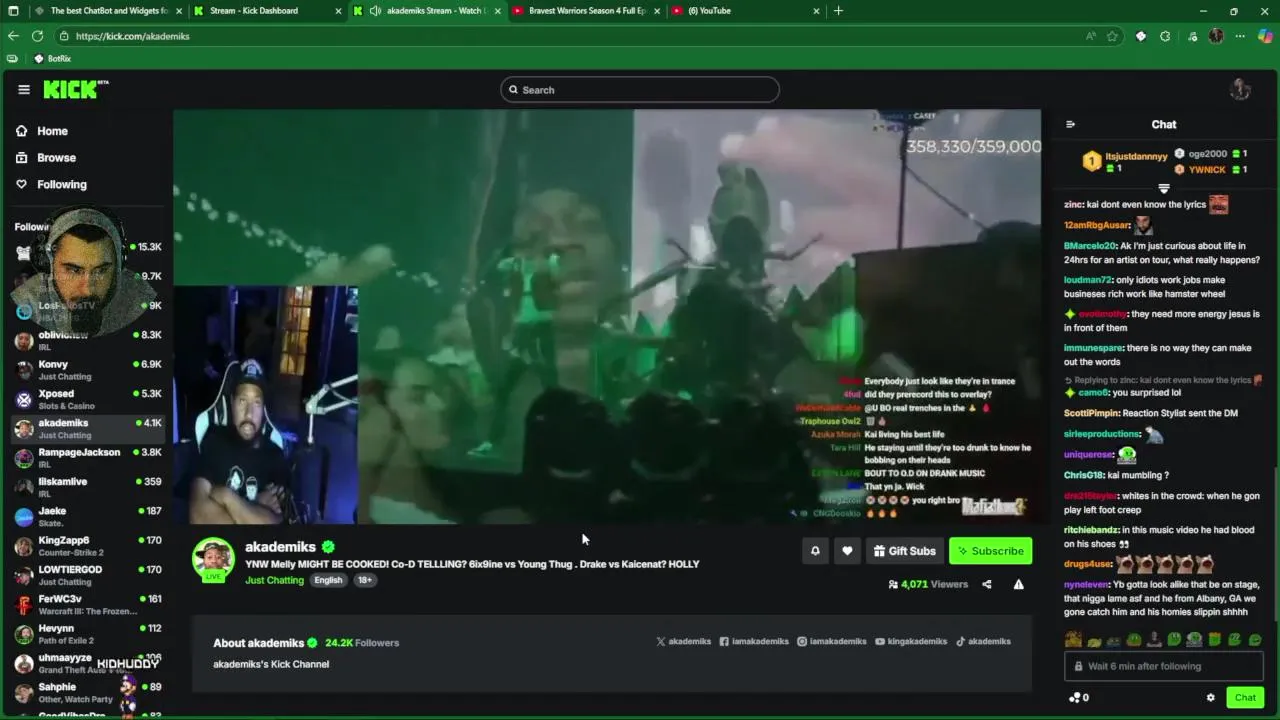
Task: Click the English language tag
Action: click(328, 580)
